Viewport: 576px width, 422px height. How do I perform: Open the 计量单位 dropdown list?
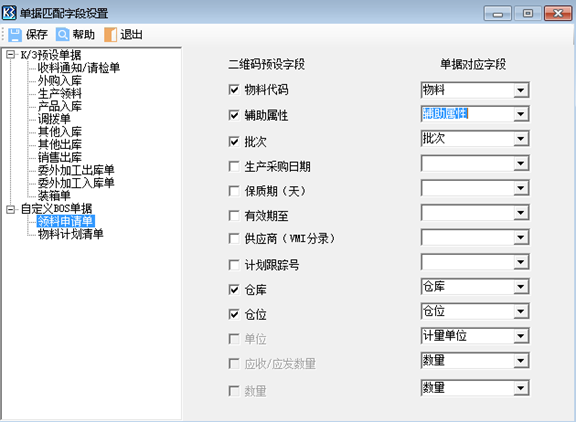pyautogui.click(x=521, y=336)
